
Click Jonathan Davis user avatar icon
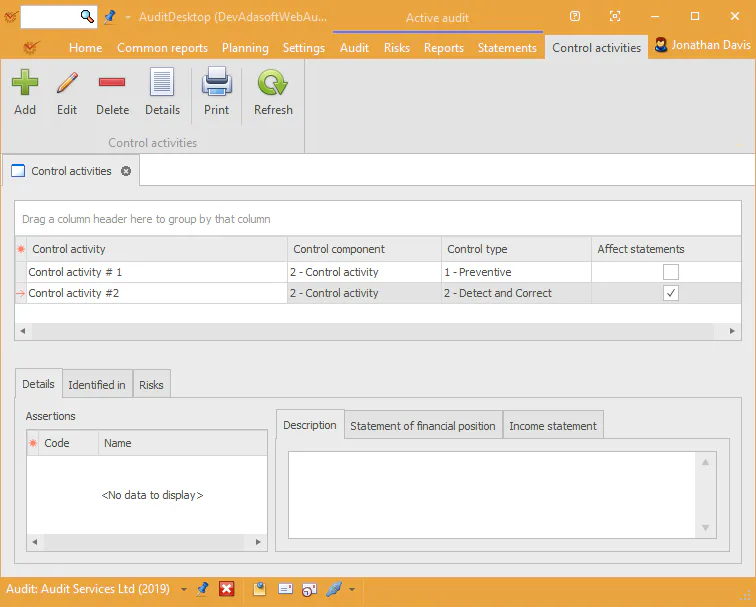click(661, 45)
